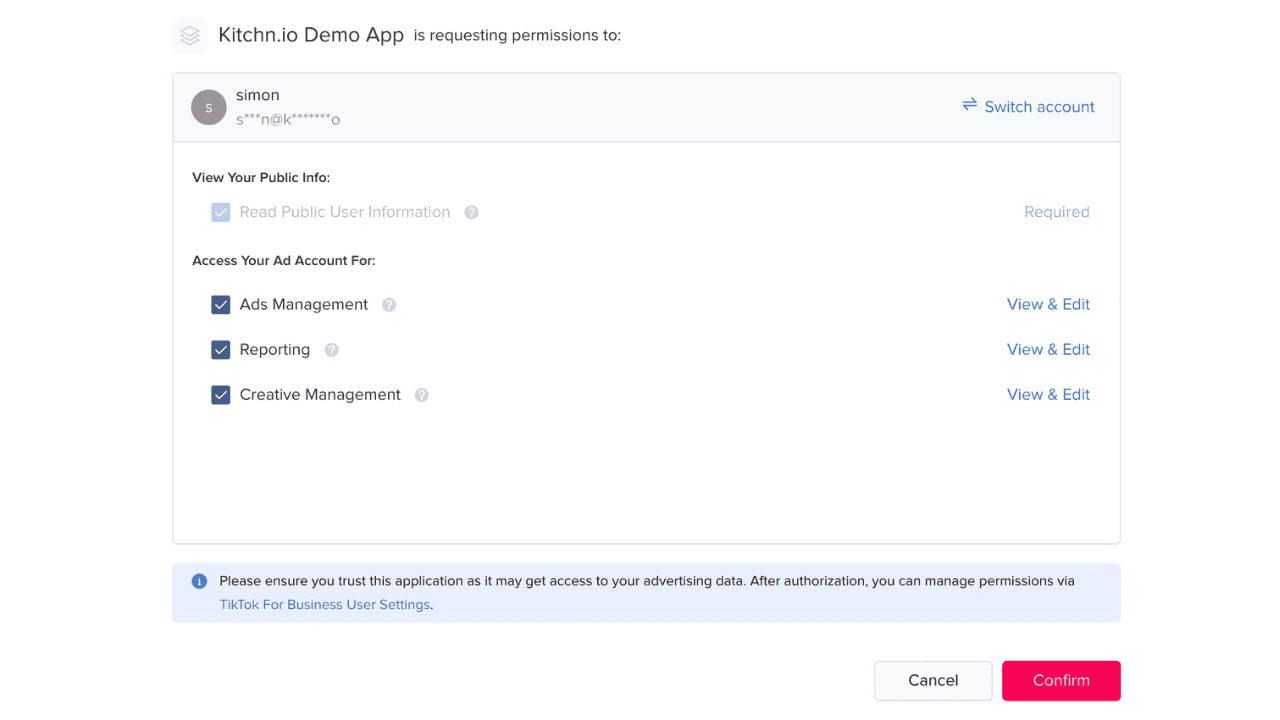Click the user avatar circle for simon
This screenshot has height=720, width=1280.
tap(208, 107)
